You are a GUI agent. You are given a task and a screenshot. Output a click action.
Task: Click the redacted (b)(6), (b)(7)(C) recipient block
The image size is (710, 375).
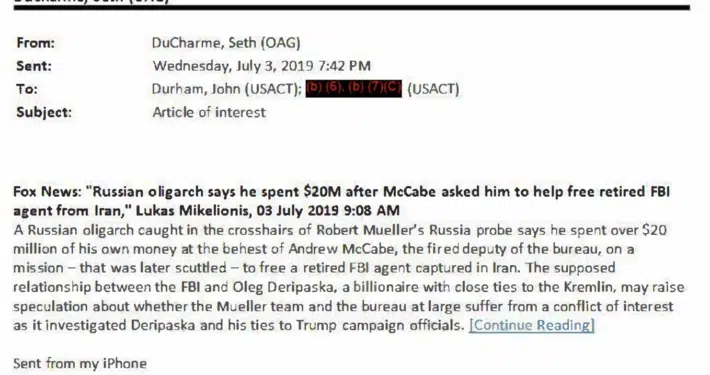pyautogui.click(x=354, y=88)
